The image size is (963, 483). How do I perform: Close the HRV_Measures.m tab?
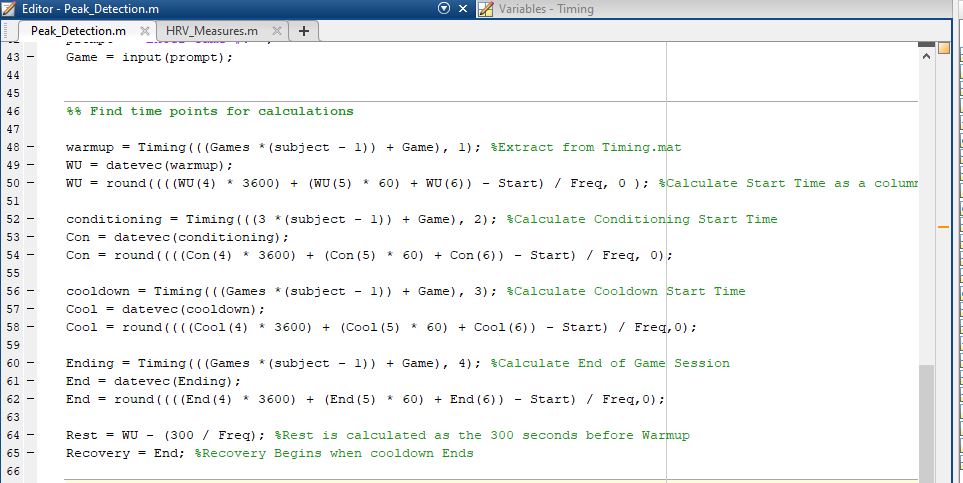point(276,31)
